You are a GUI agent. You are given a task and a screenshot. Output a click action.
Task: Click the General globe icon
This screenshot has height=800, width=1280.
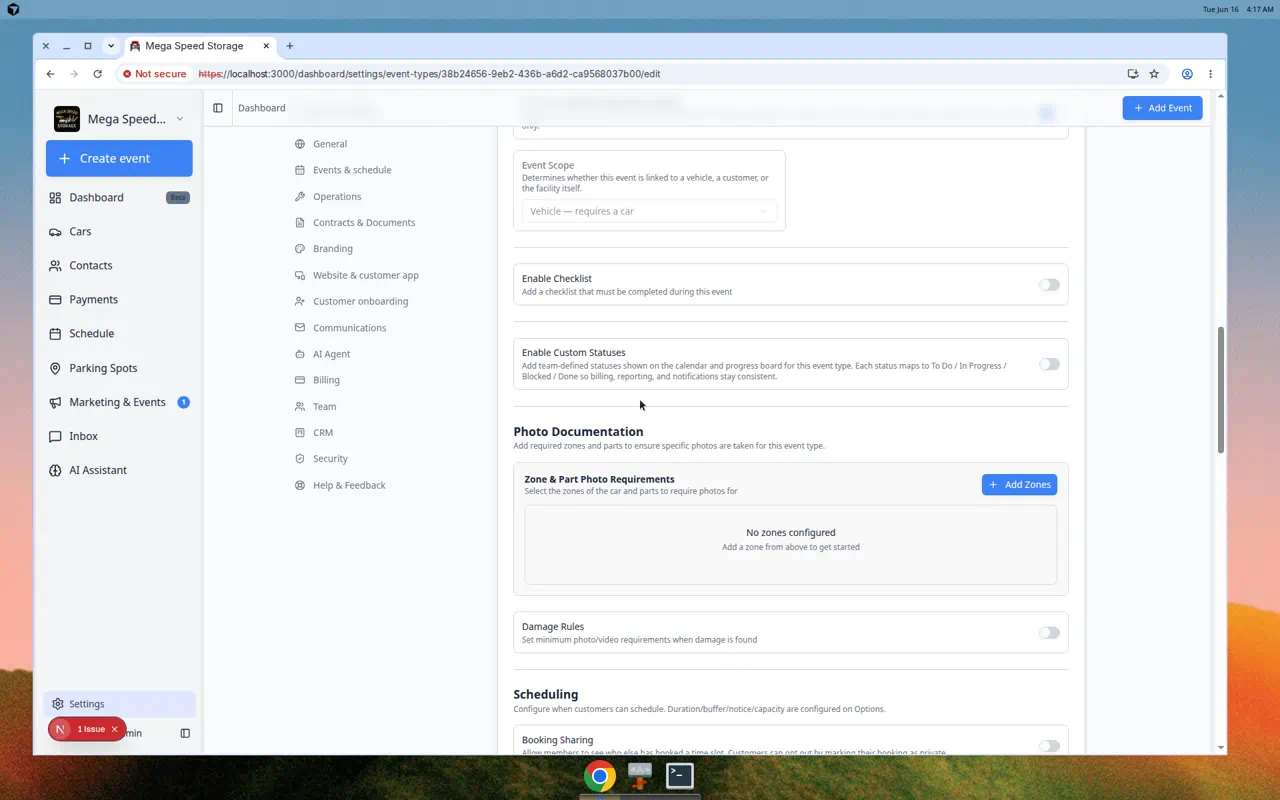(300, 144)
